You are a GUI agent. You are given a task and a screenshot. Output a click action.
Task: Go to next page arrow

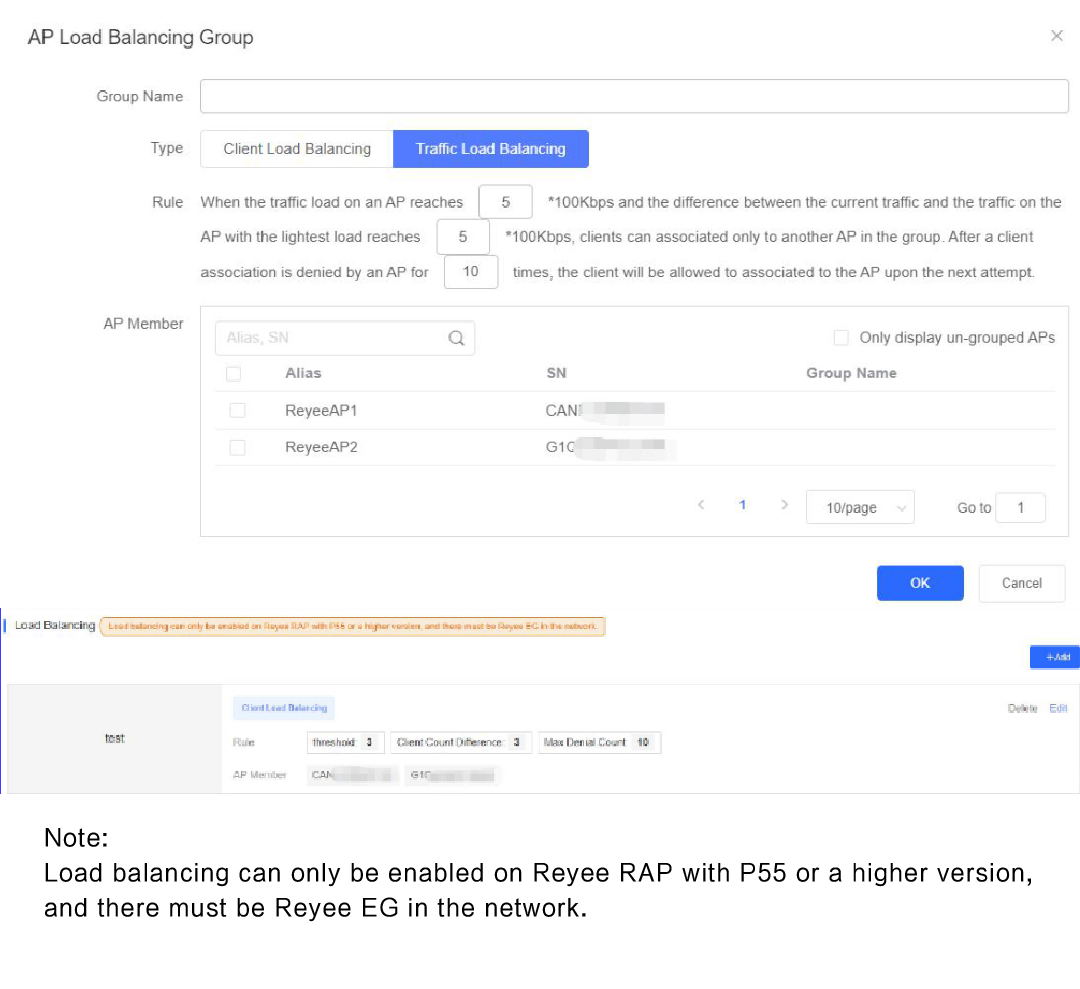tap(784, 505)
